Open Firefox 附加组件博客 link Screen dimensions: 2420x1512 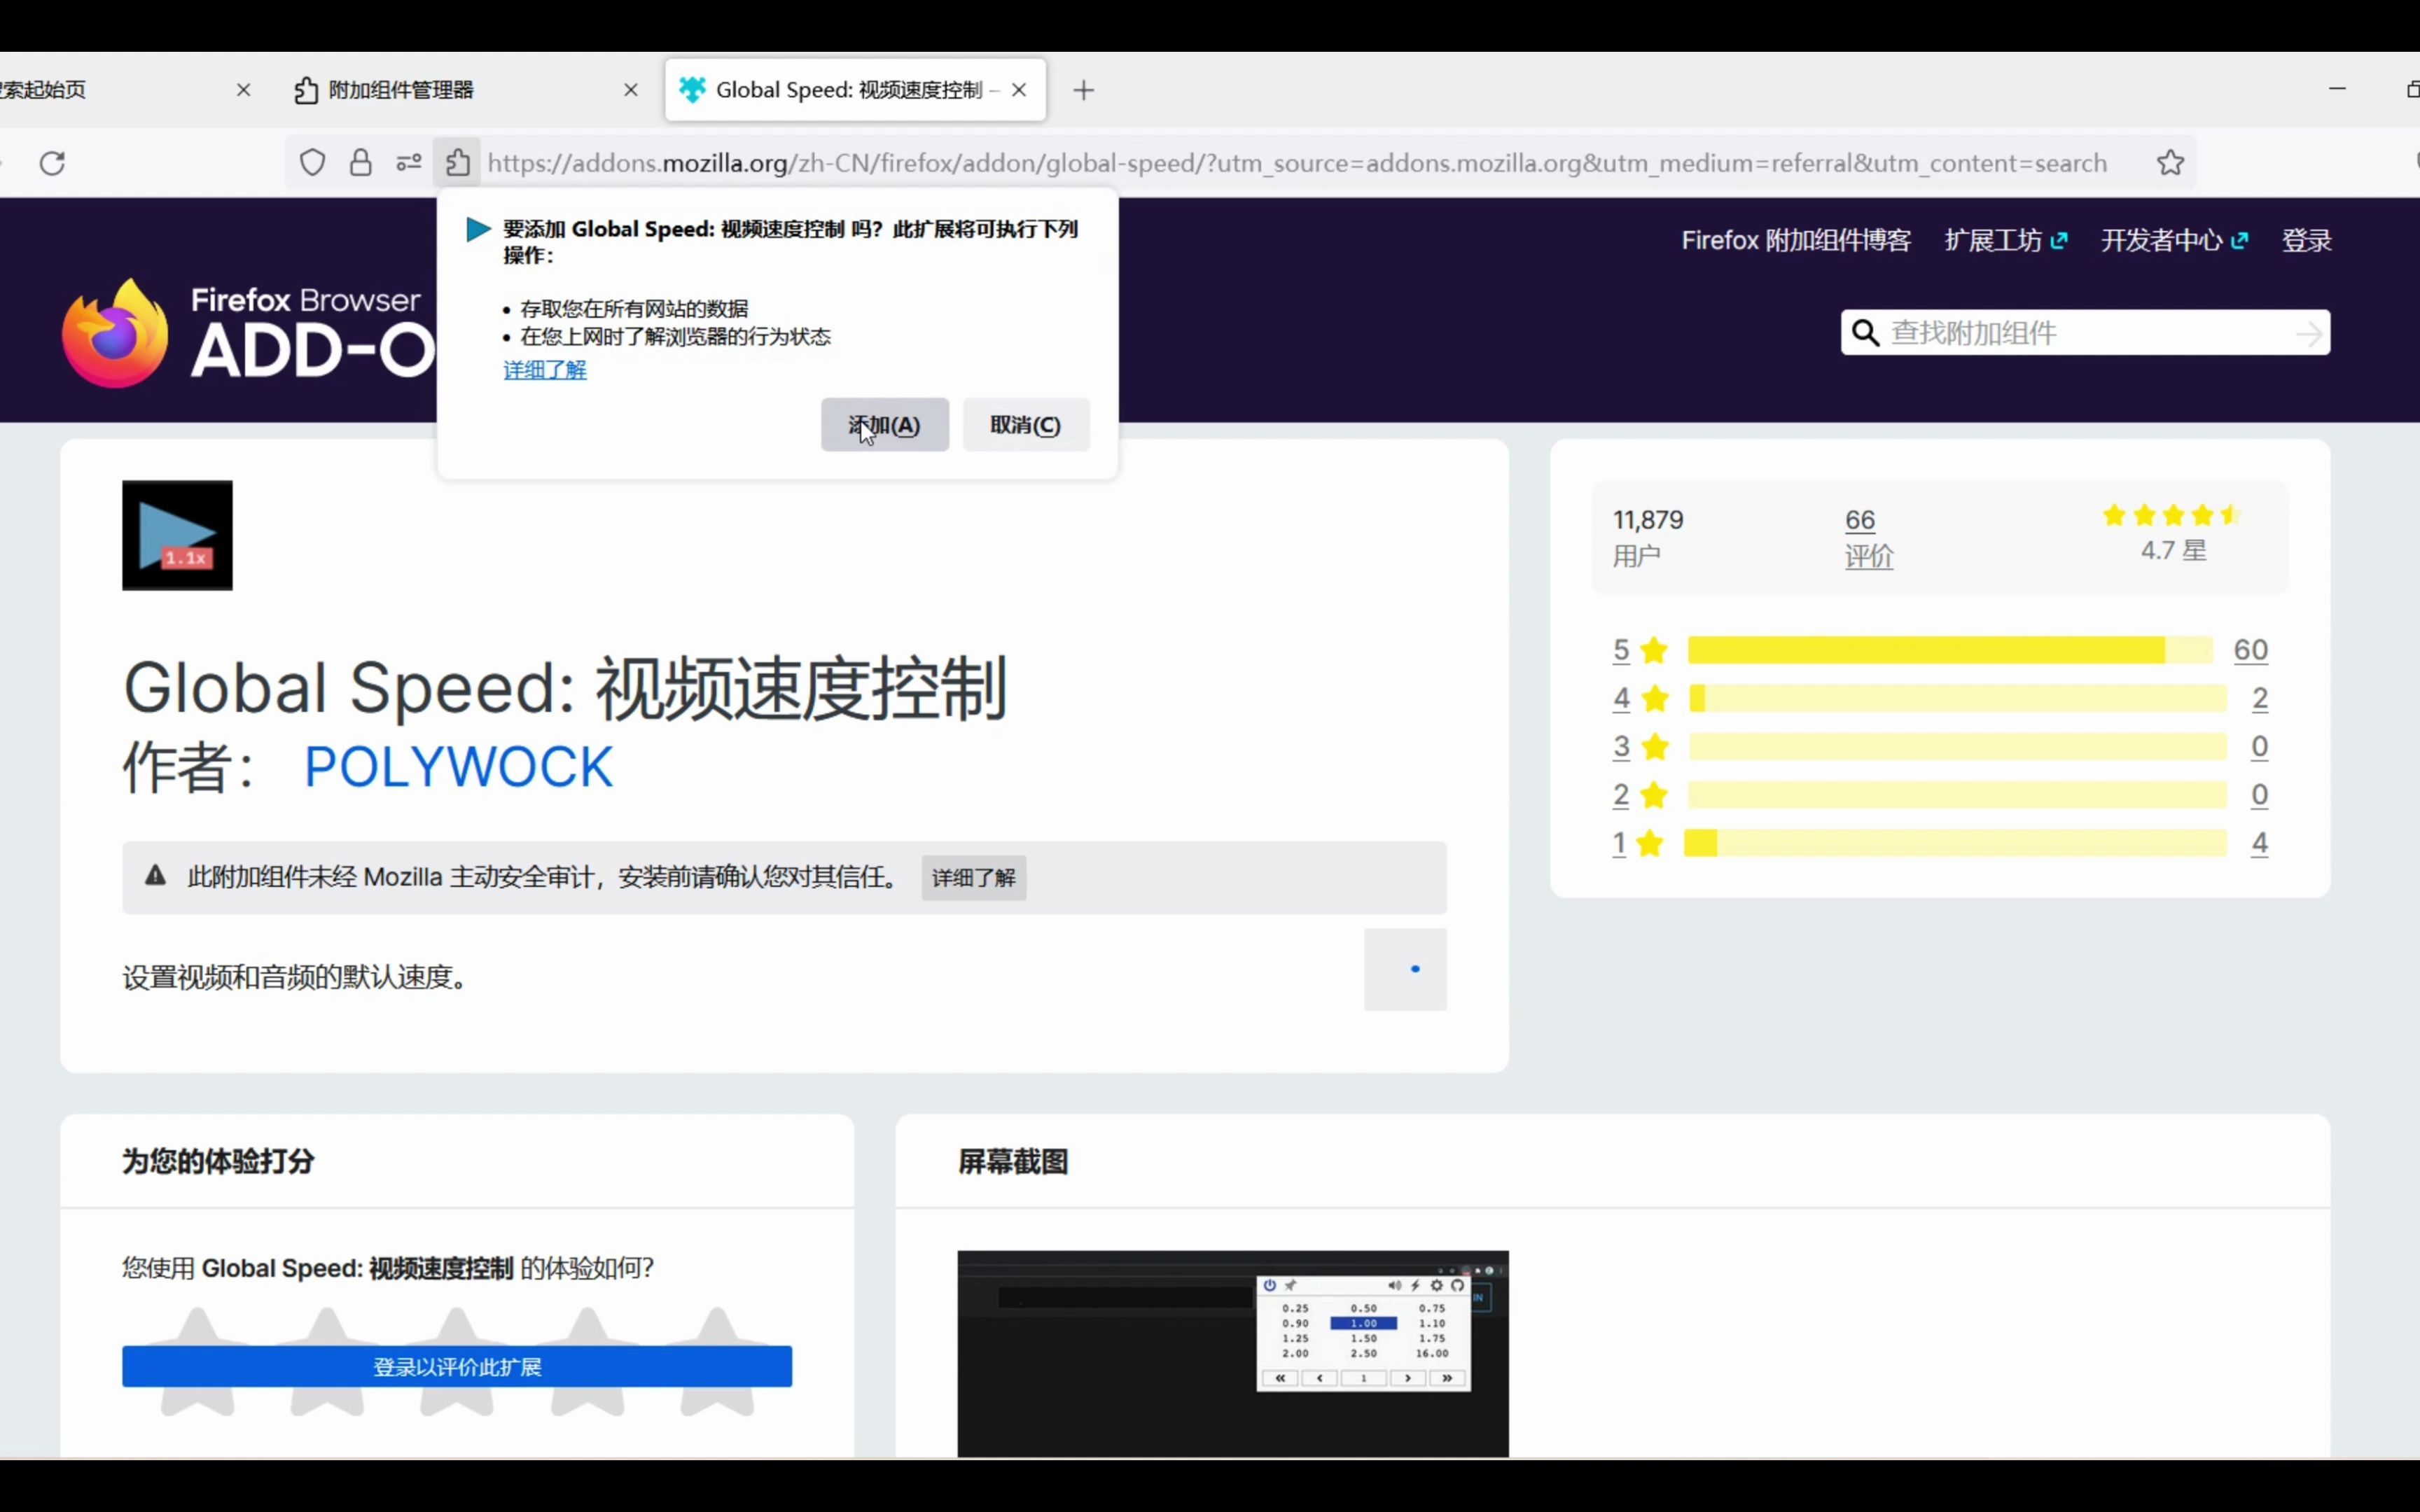click(x=1796, y=240)
